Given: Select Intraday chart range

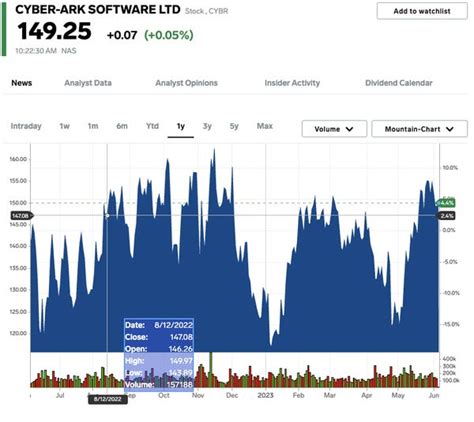Looking at the screenshot, I should (26, 126).
